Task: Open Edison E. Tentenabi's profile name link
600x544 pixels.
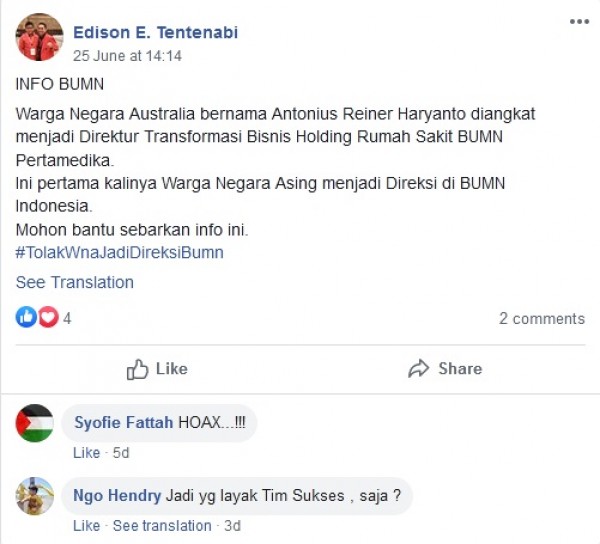Action: pyautogui.click(x=155, y=32)
